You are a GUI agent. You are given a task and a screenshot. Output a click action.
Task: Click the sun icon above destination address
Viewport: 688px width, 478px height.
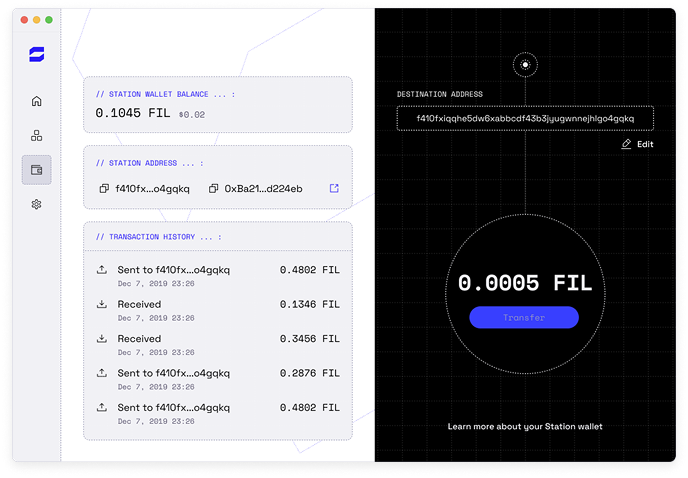pos(525,65)
